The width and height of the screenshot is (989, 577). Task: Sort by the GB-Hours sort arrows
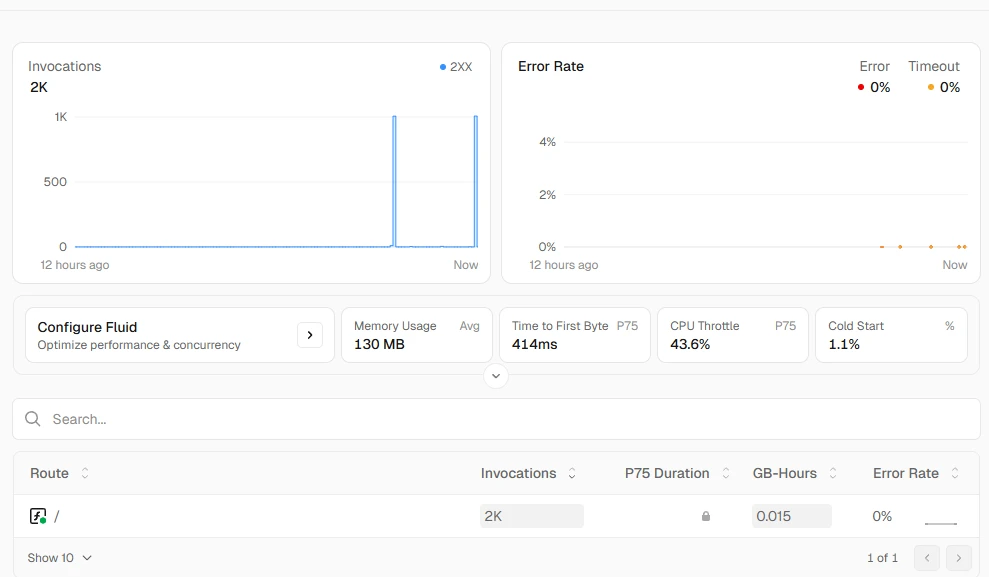tap(833, 473)
